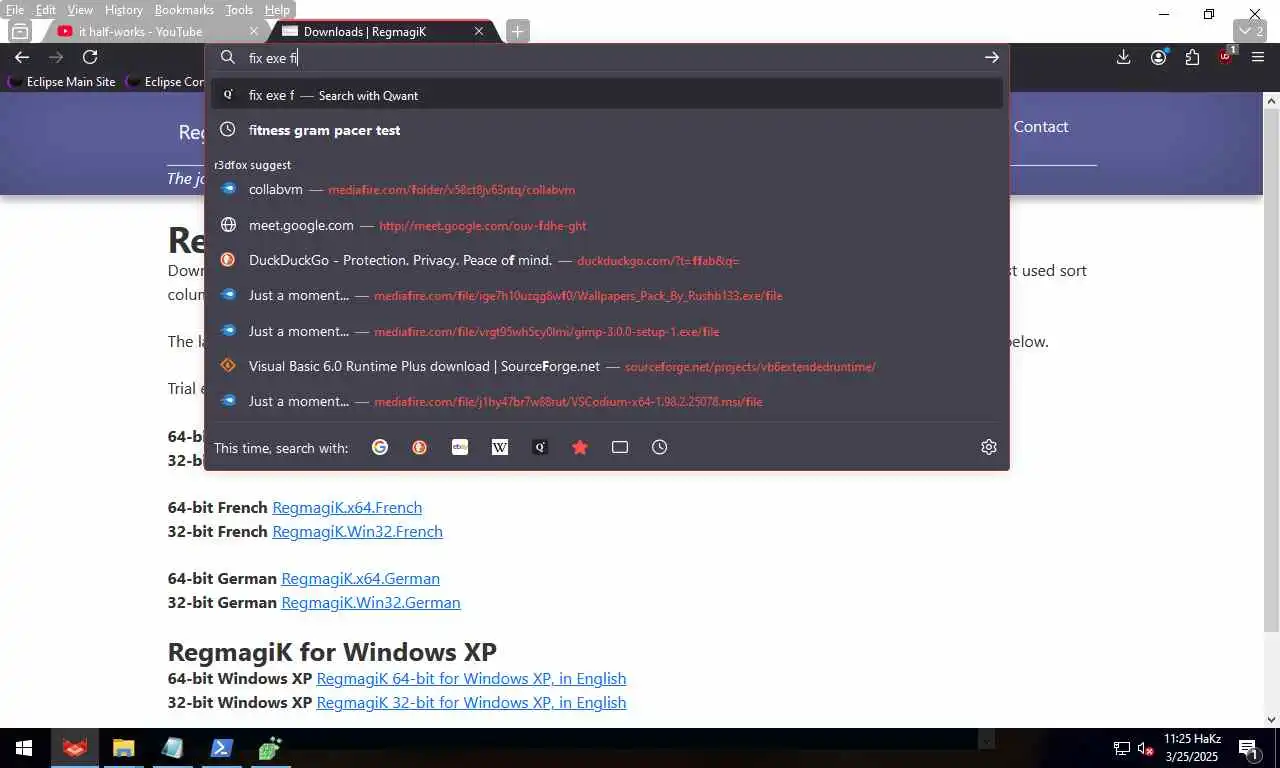Download RegmagiK.x64.German link
This screenshot has height=768, width=1280.
pos(360,578)
